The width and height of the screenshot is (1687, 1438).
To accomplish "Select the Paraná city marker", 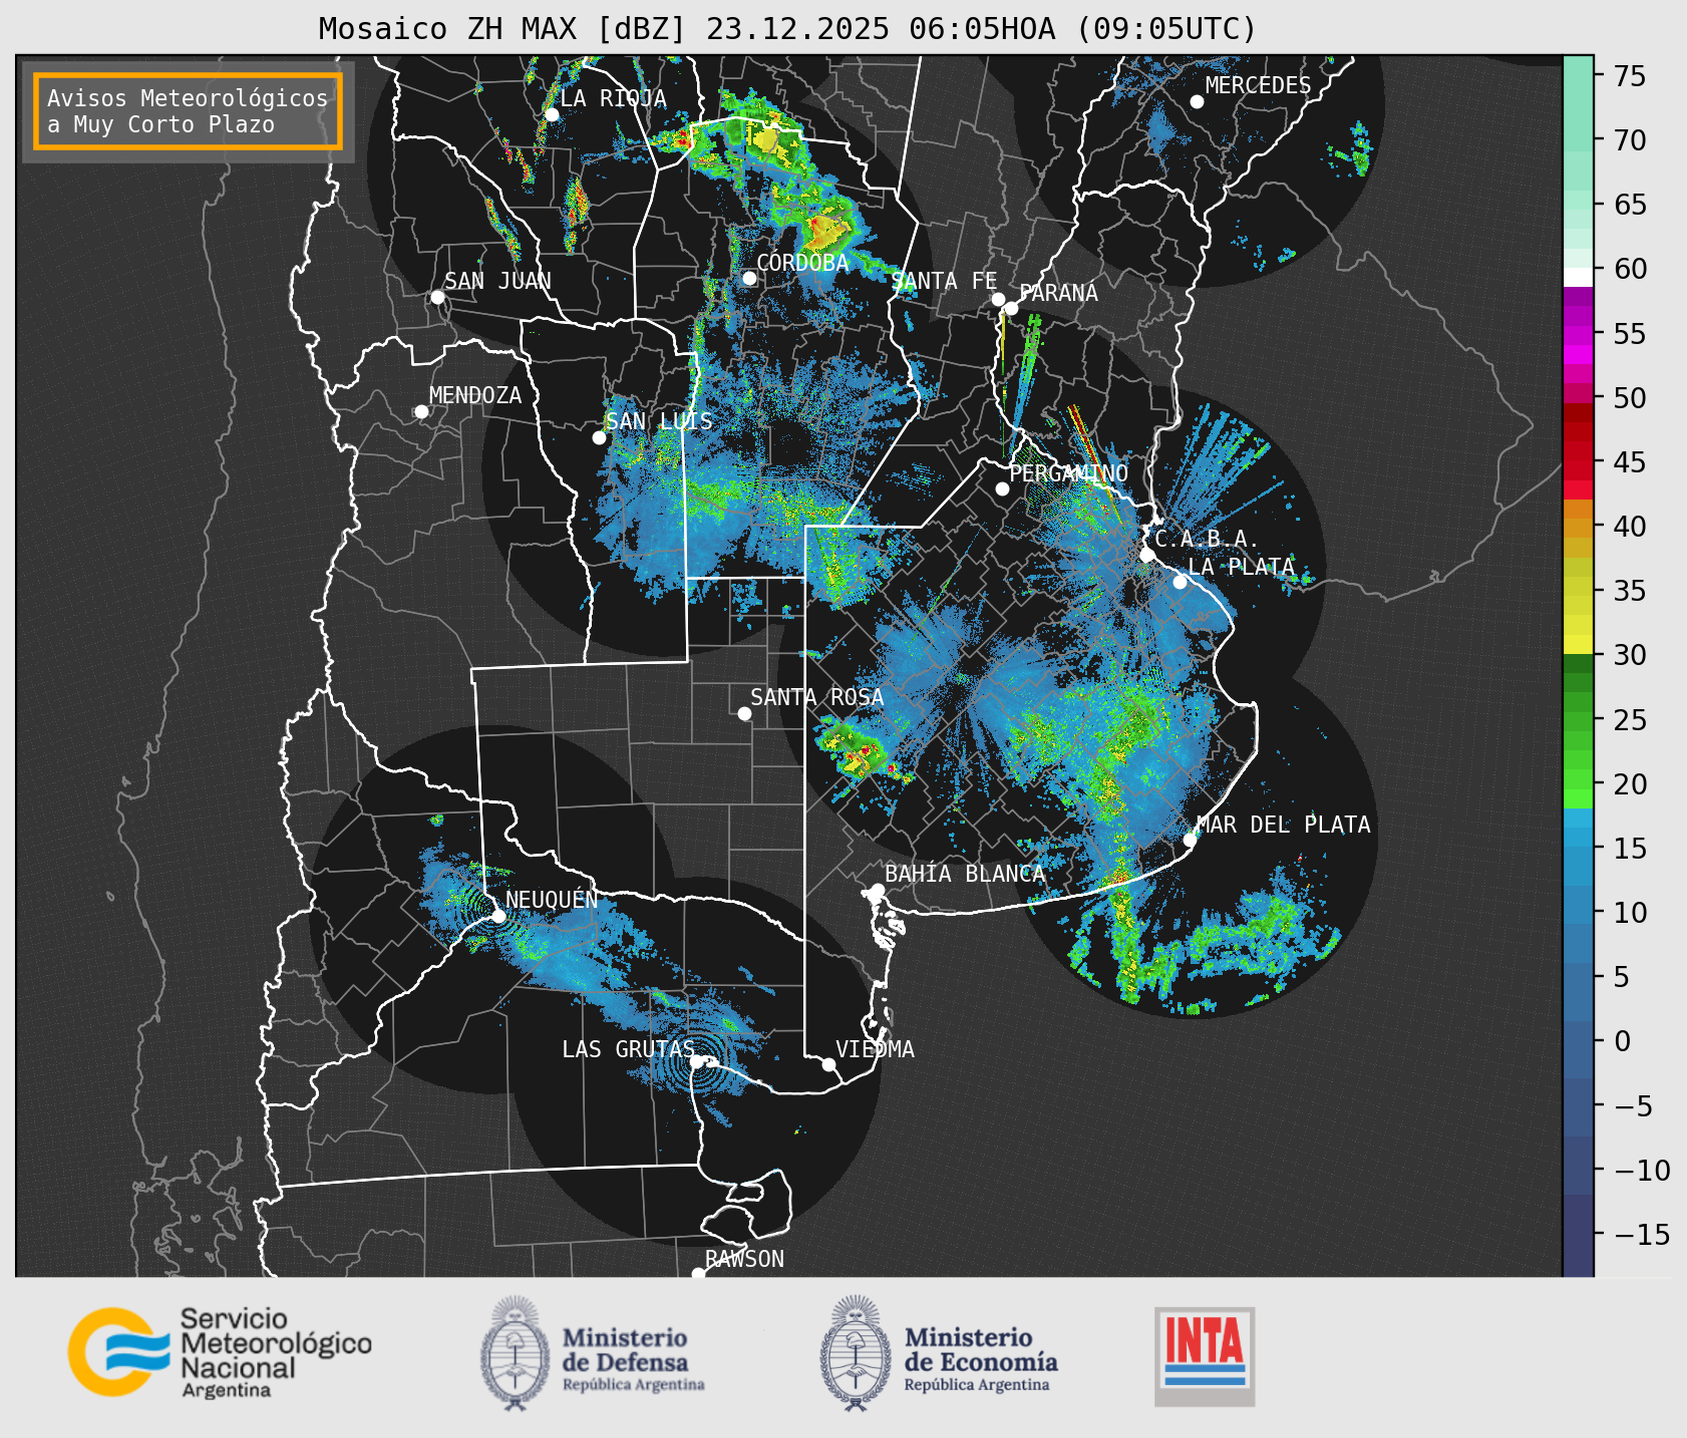I will (x=1011, y=308).
